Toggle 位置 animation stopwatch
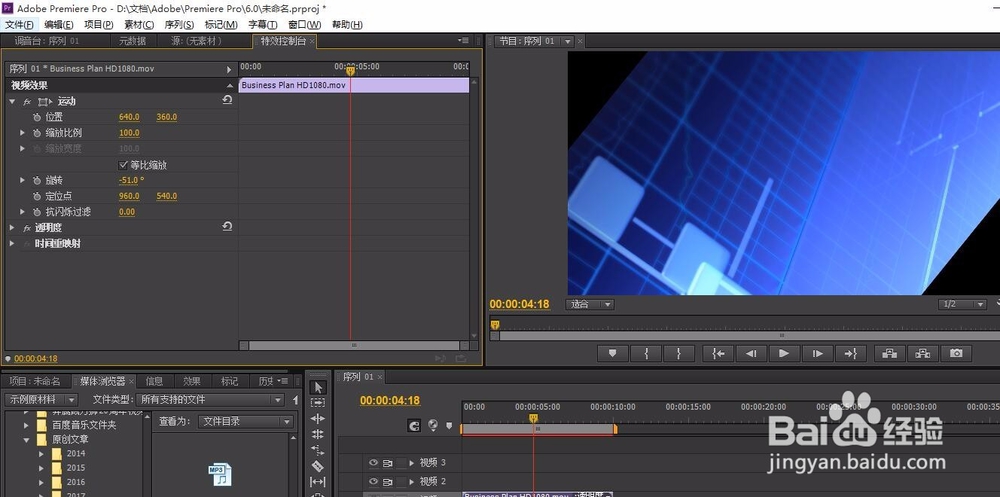This screenshot has width=1000, height=497. coord(36,117)
